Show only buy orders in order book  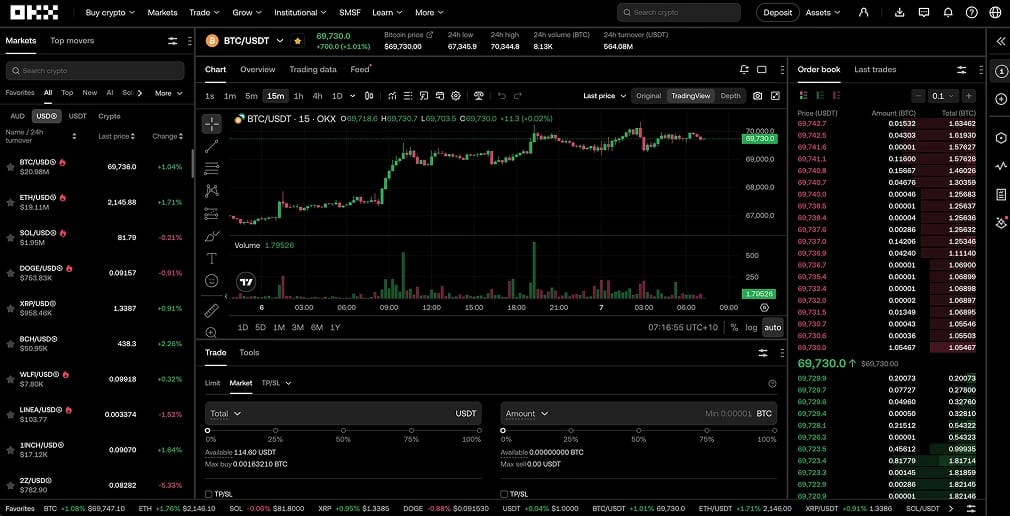tap(819, 95)
